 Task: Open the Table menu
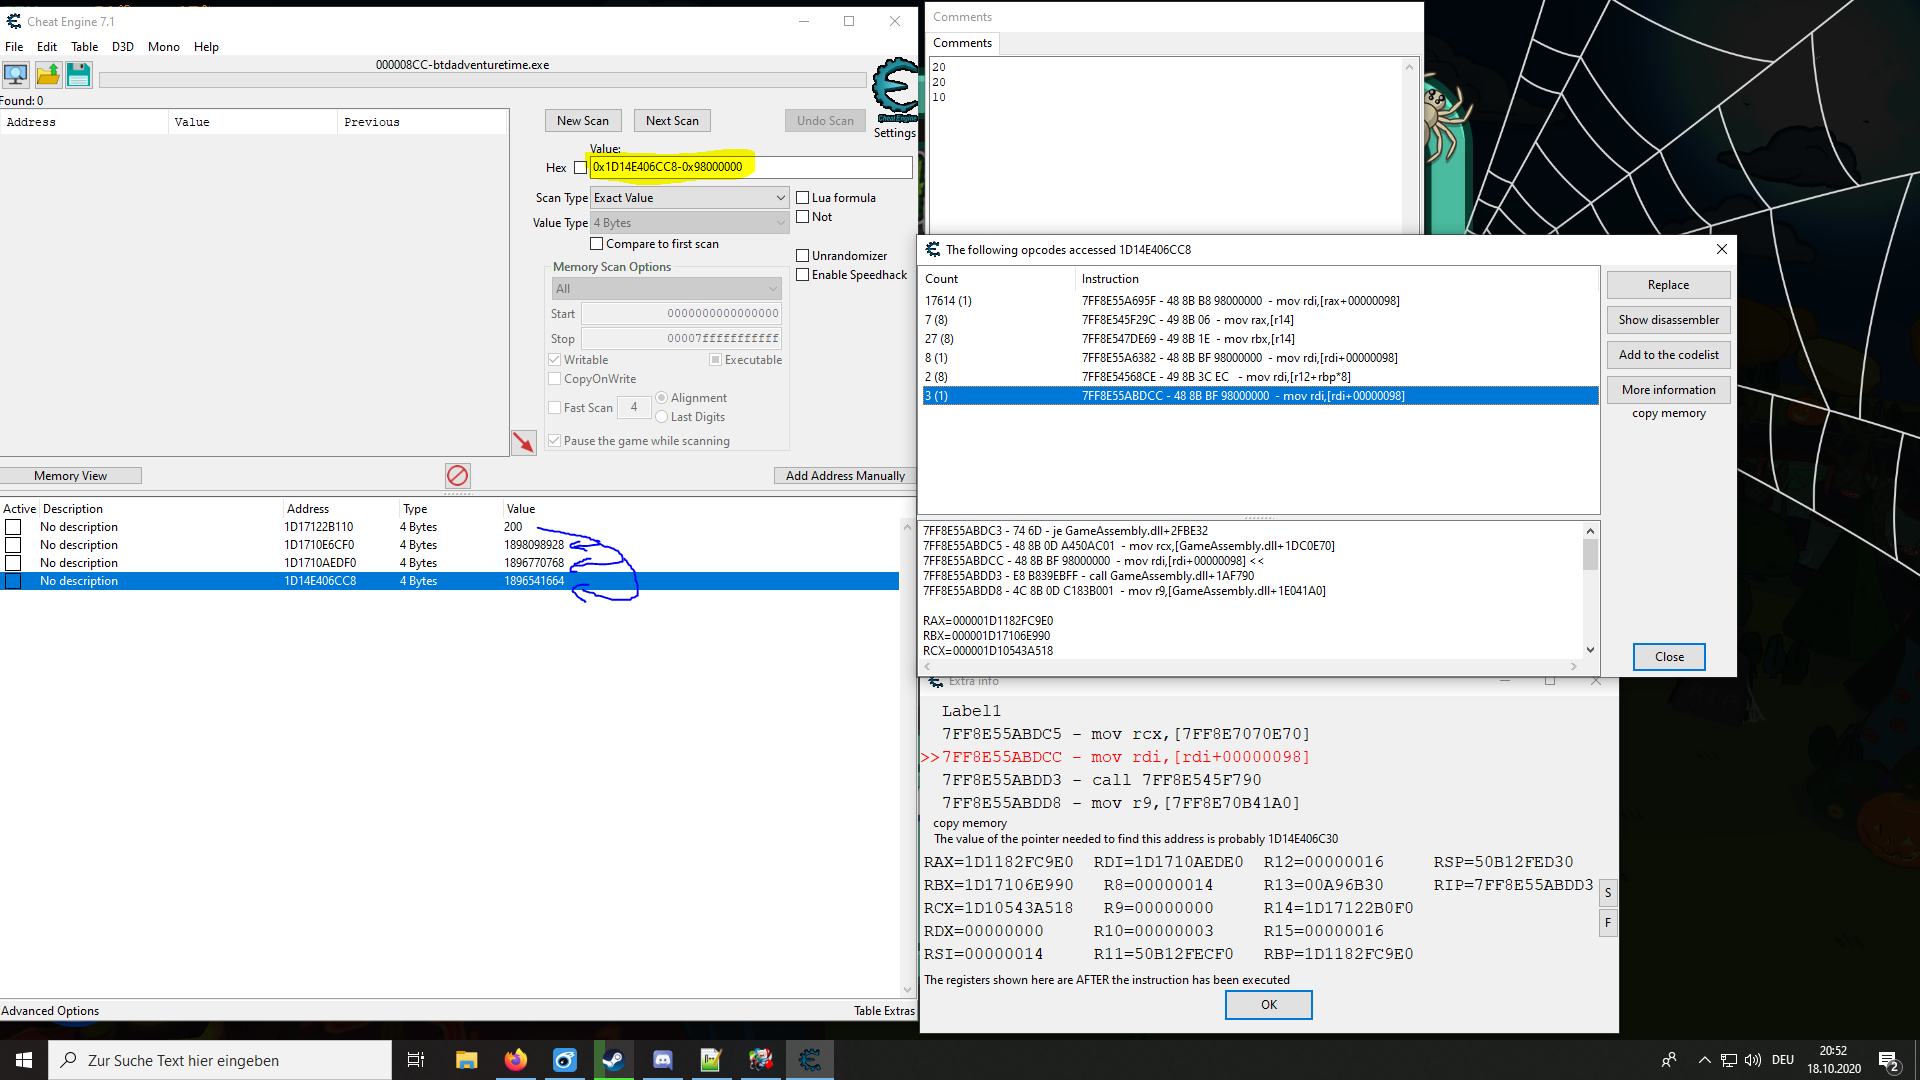pyautogui.click(x=84, y=47)
